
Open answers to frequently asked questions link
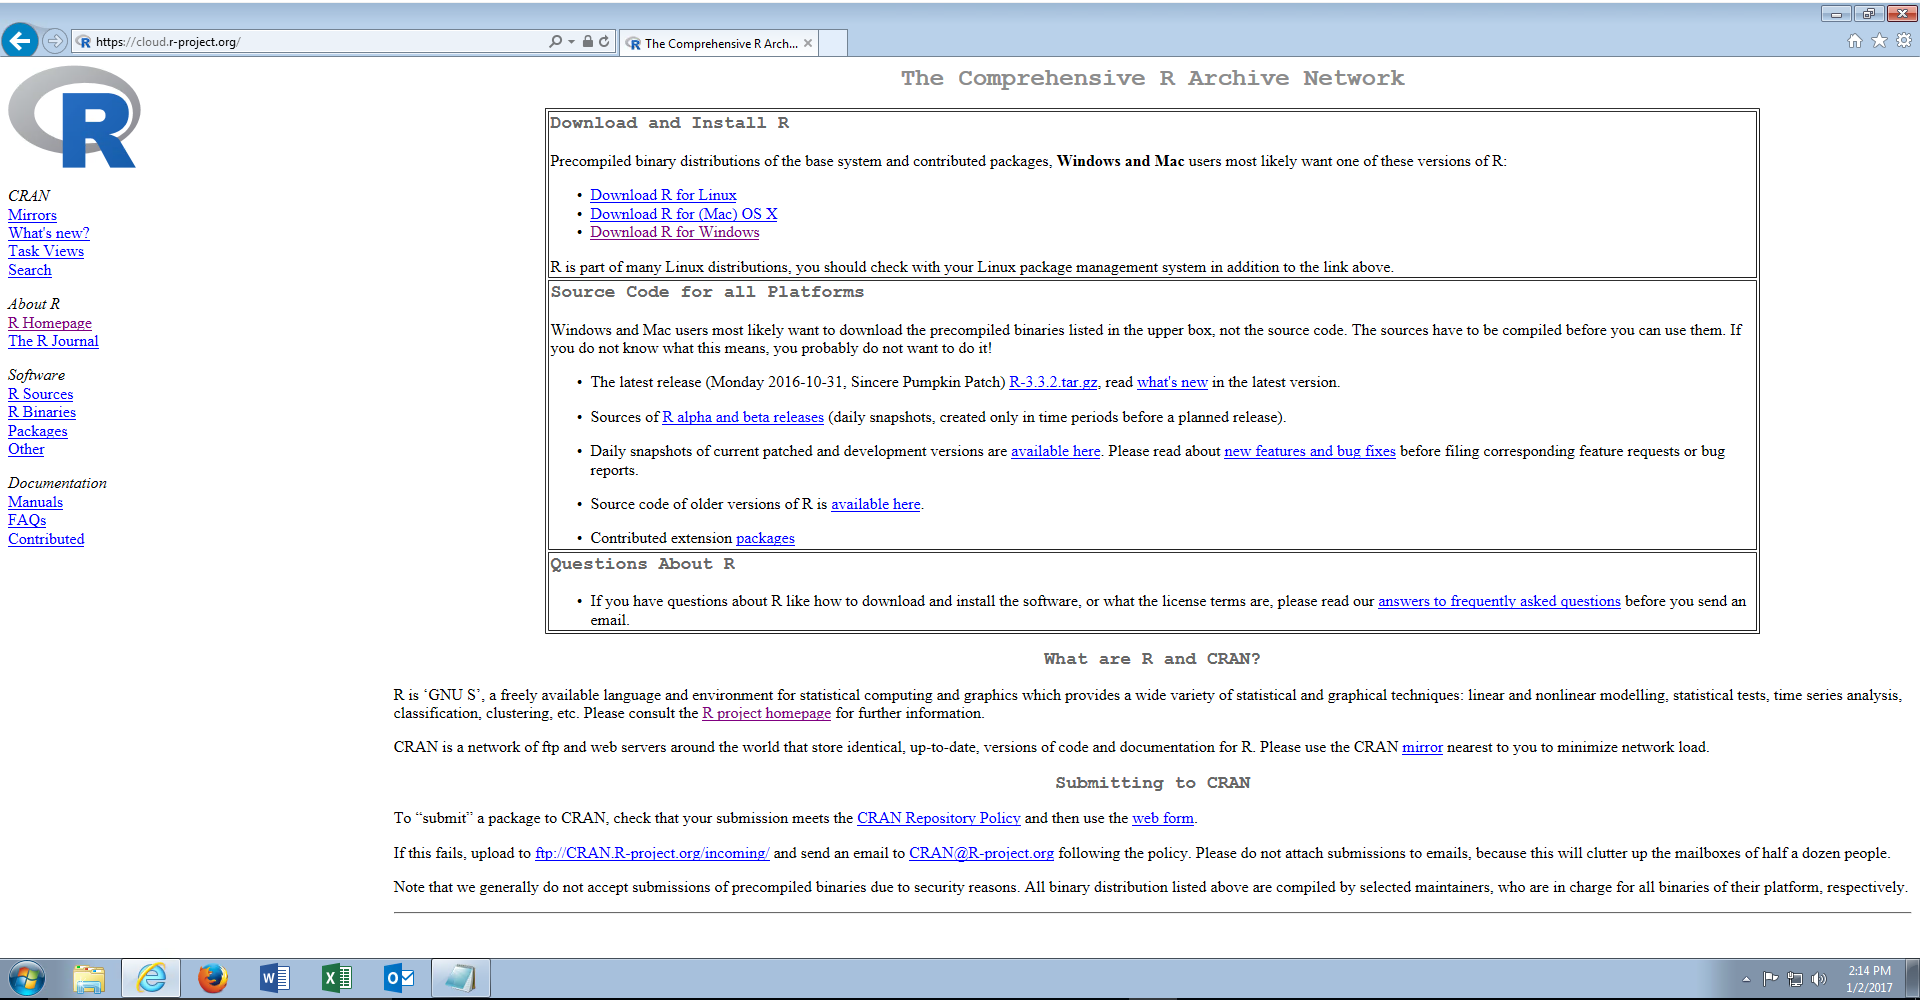pyautogui.click(x=1499, y=601)
